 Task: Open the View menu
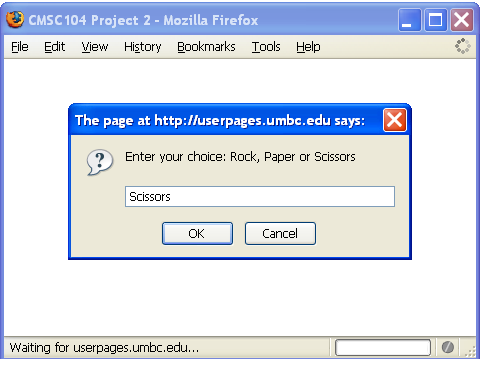click(x=95, y=47)
